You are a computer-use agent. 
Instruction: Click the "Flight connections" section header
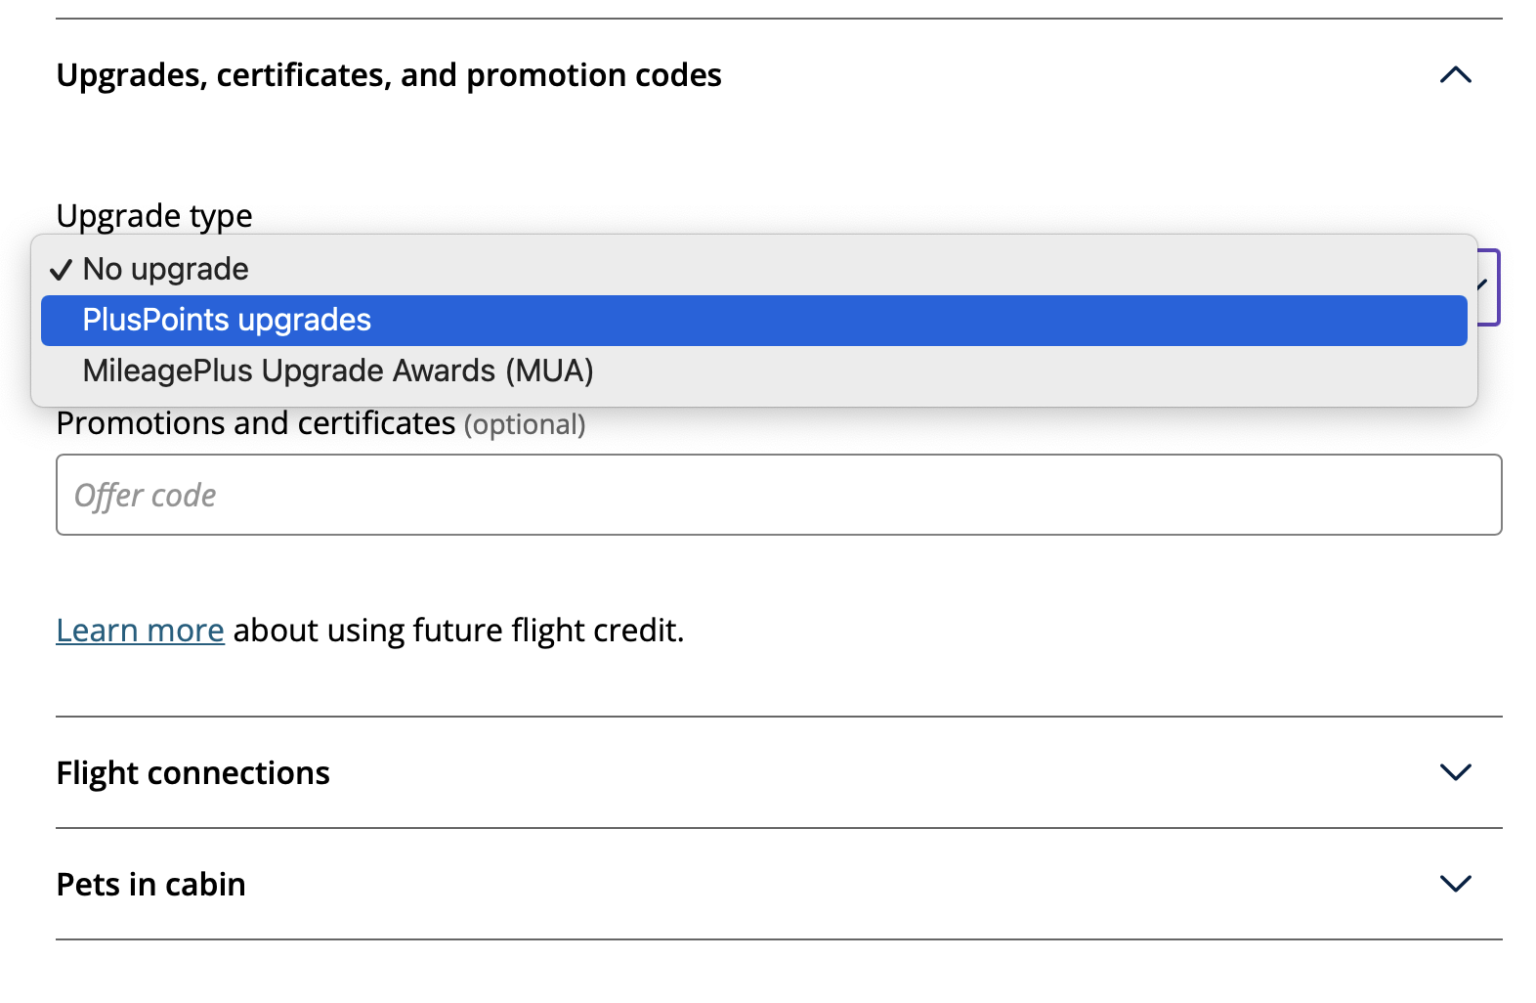pos(193,772)
